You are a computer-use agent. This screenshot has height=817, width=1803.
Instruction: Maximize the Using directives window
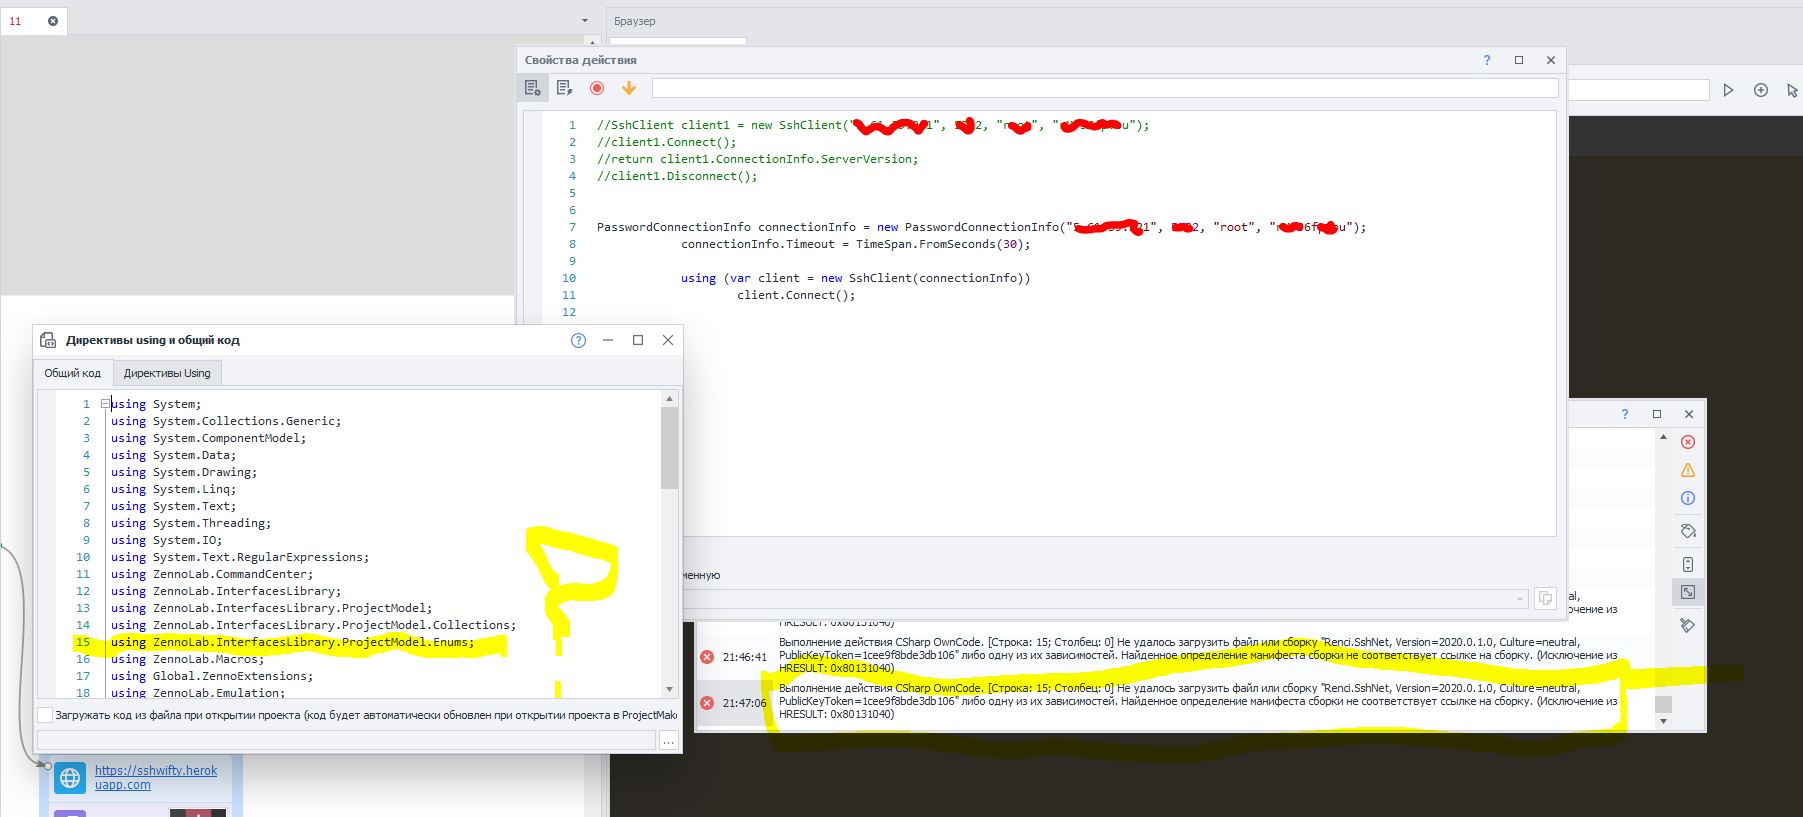[x=638, y=340]
